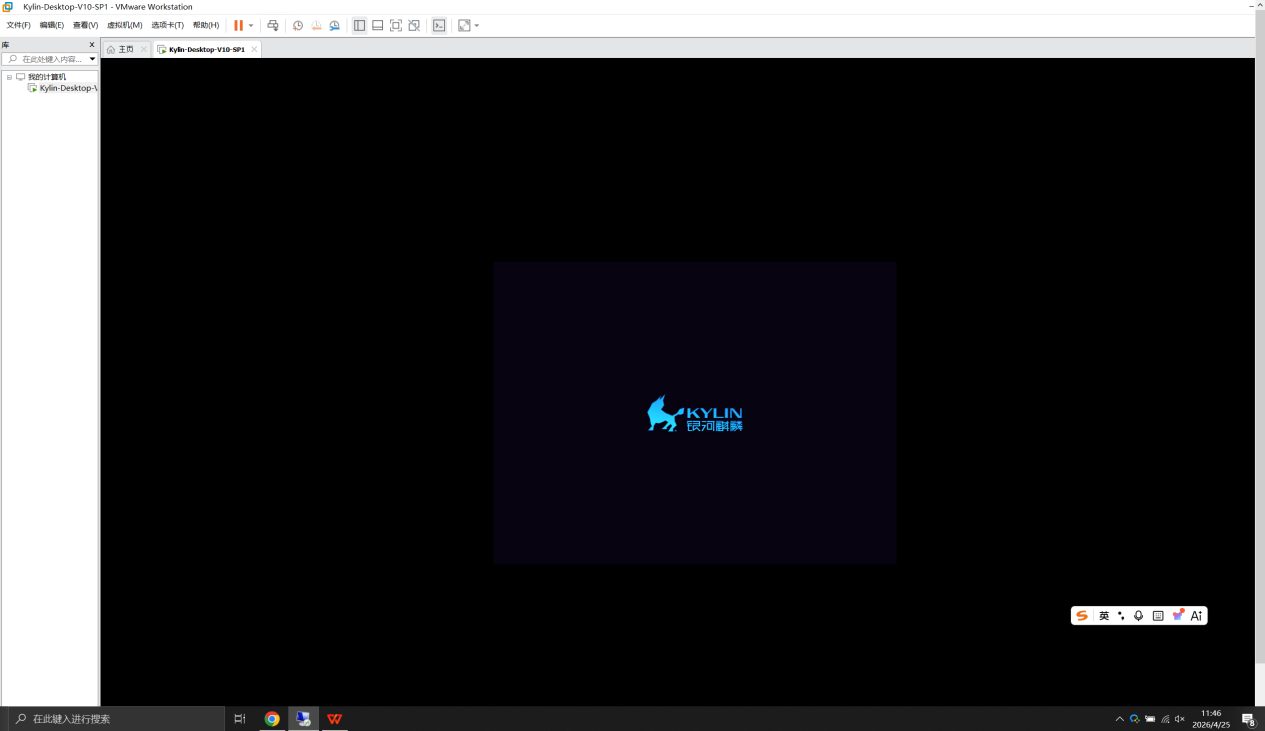Image resolution: width=1265 pixels, height=731 pixels.
Task: Click the stretch guest display icon
Action: tap(464, 25)
